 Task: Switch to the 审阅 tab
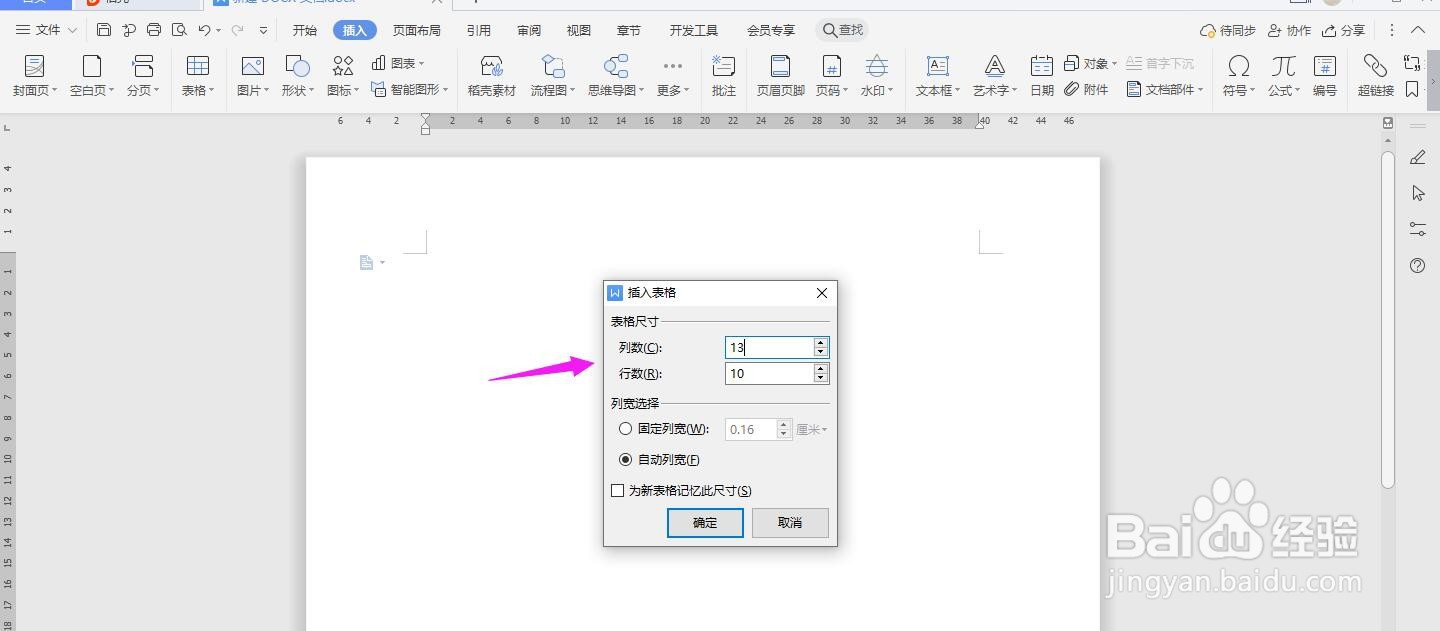[x=529, y=31]
